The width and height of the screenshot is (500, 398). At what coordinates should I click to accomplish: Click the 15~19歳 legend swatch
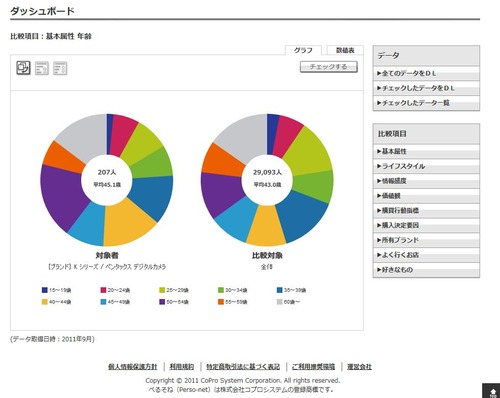(x=45, y=290)
